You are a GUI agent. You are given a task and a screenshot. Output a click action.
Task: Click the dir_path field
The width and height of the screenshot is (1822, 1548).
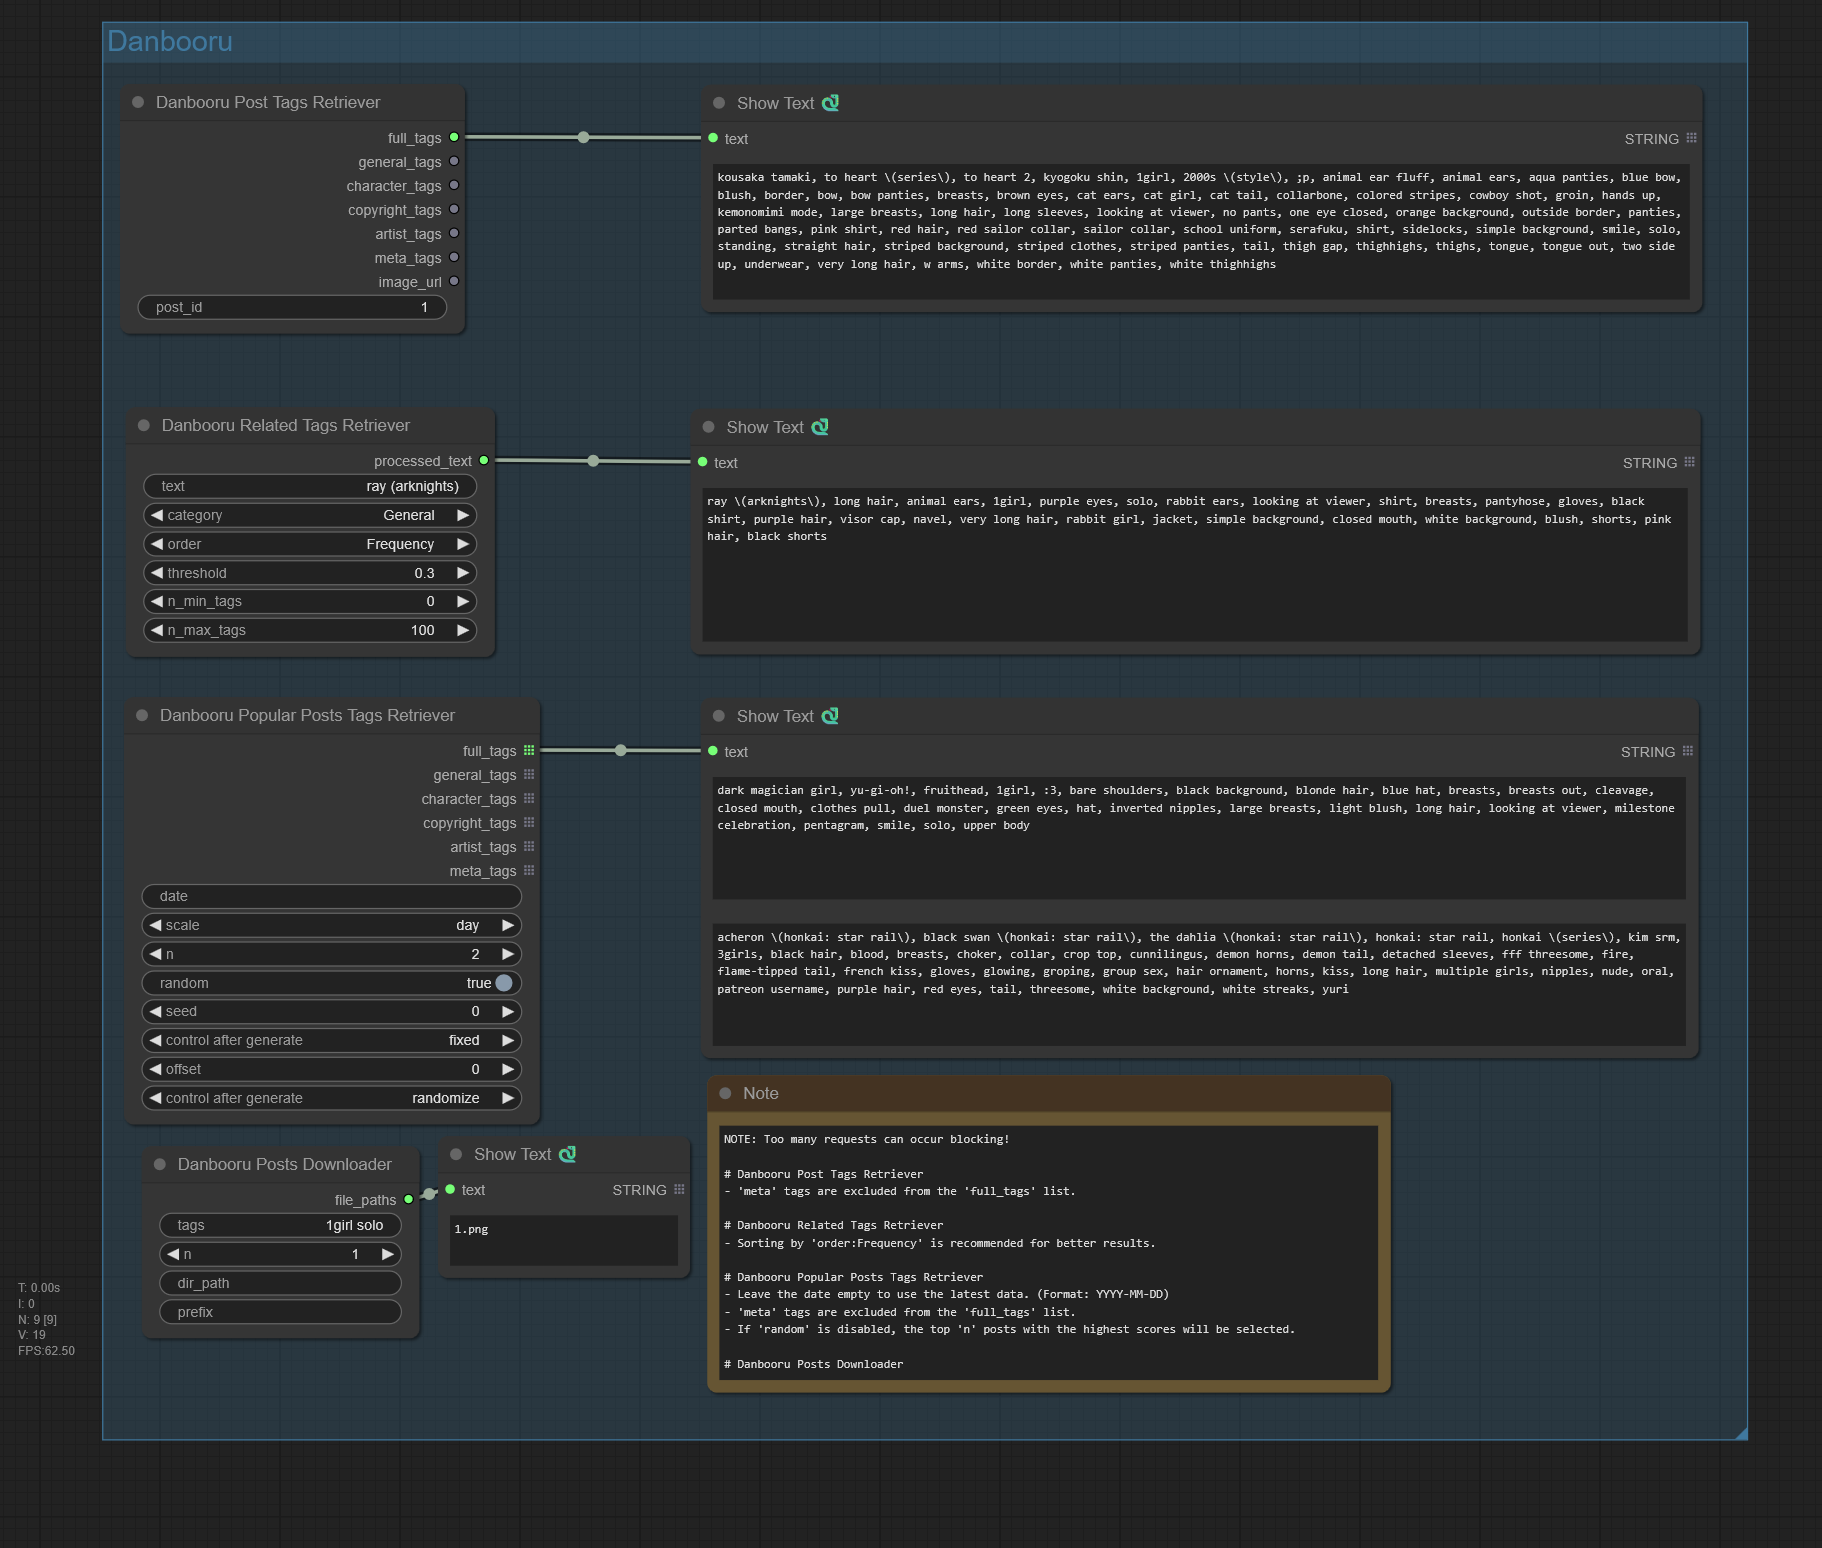point(281,1283)
